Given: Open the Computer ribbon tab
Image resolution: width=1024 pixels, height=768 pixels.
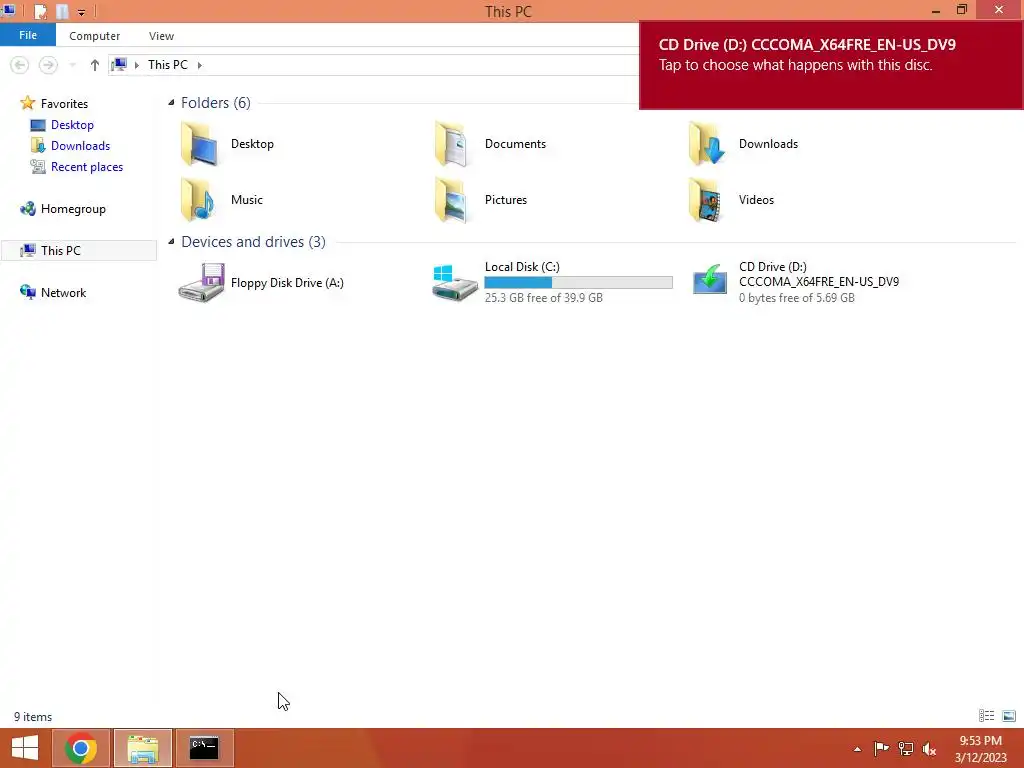Looking at the screenshot, I should tap(95, 36).
